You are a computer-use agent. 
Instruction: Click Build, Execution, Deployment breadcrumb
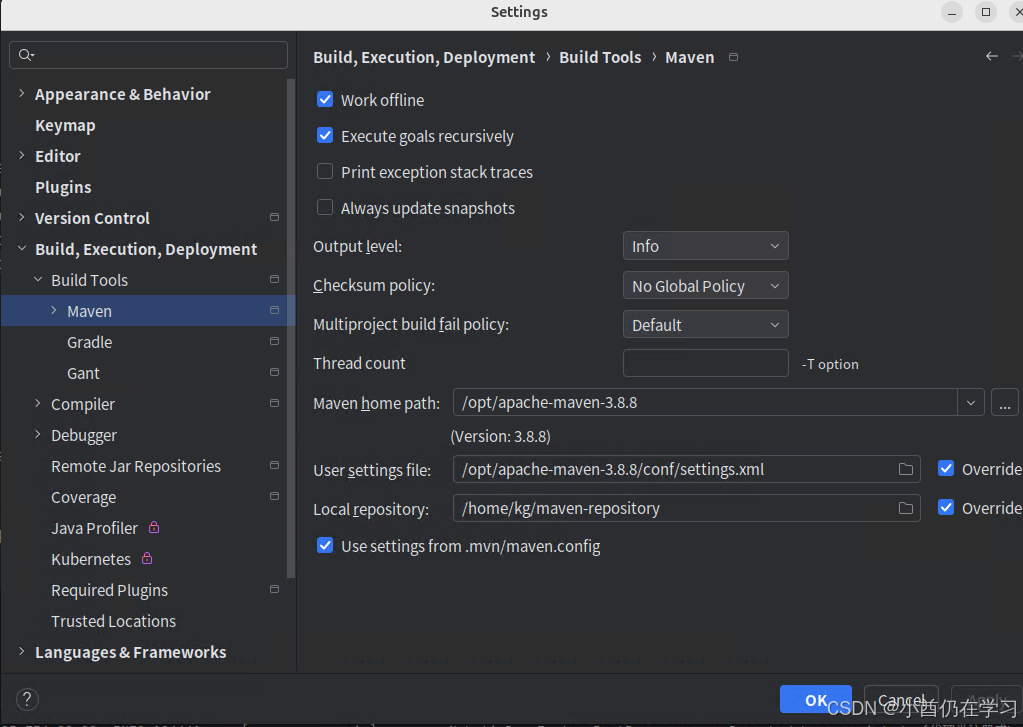pyautogui.click(x=424, y=57)
